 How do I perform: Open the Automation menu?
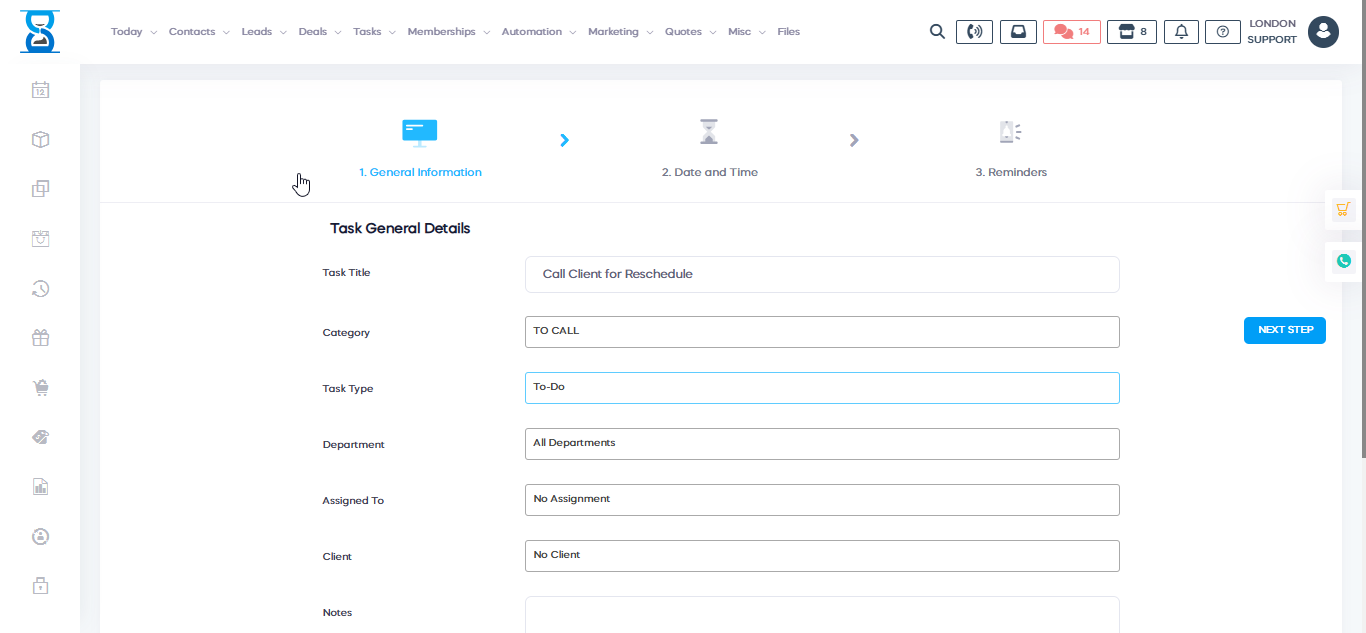click(538, 32)
